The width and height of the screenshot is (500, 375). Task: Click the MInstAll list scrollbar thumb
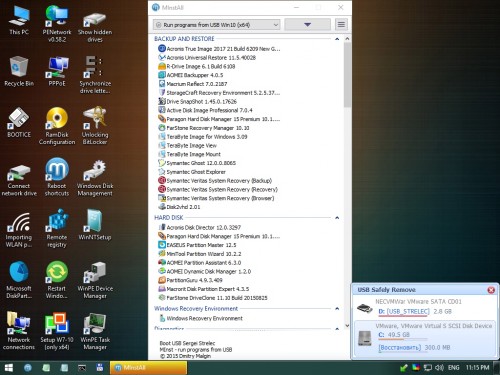pyautogui.click(x=347, y=75)
